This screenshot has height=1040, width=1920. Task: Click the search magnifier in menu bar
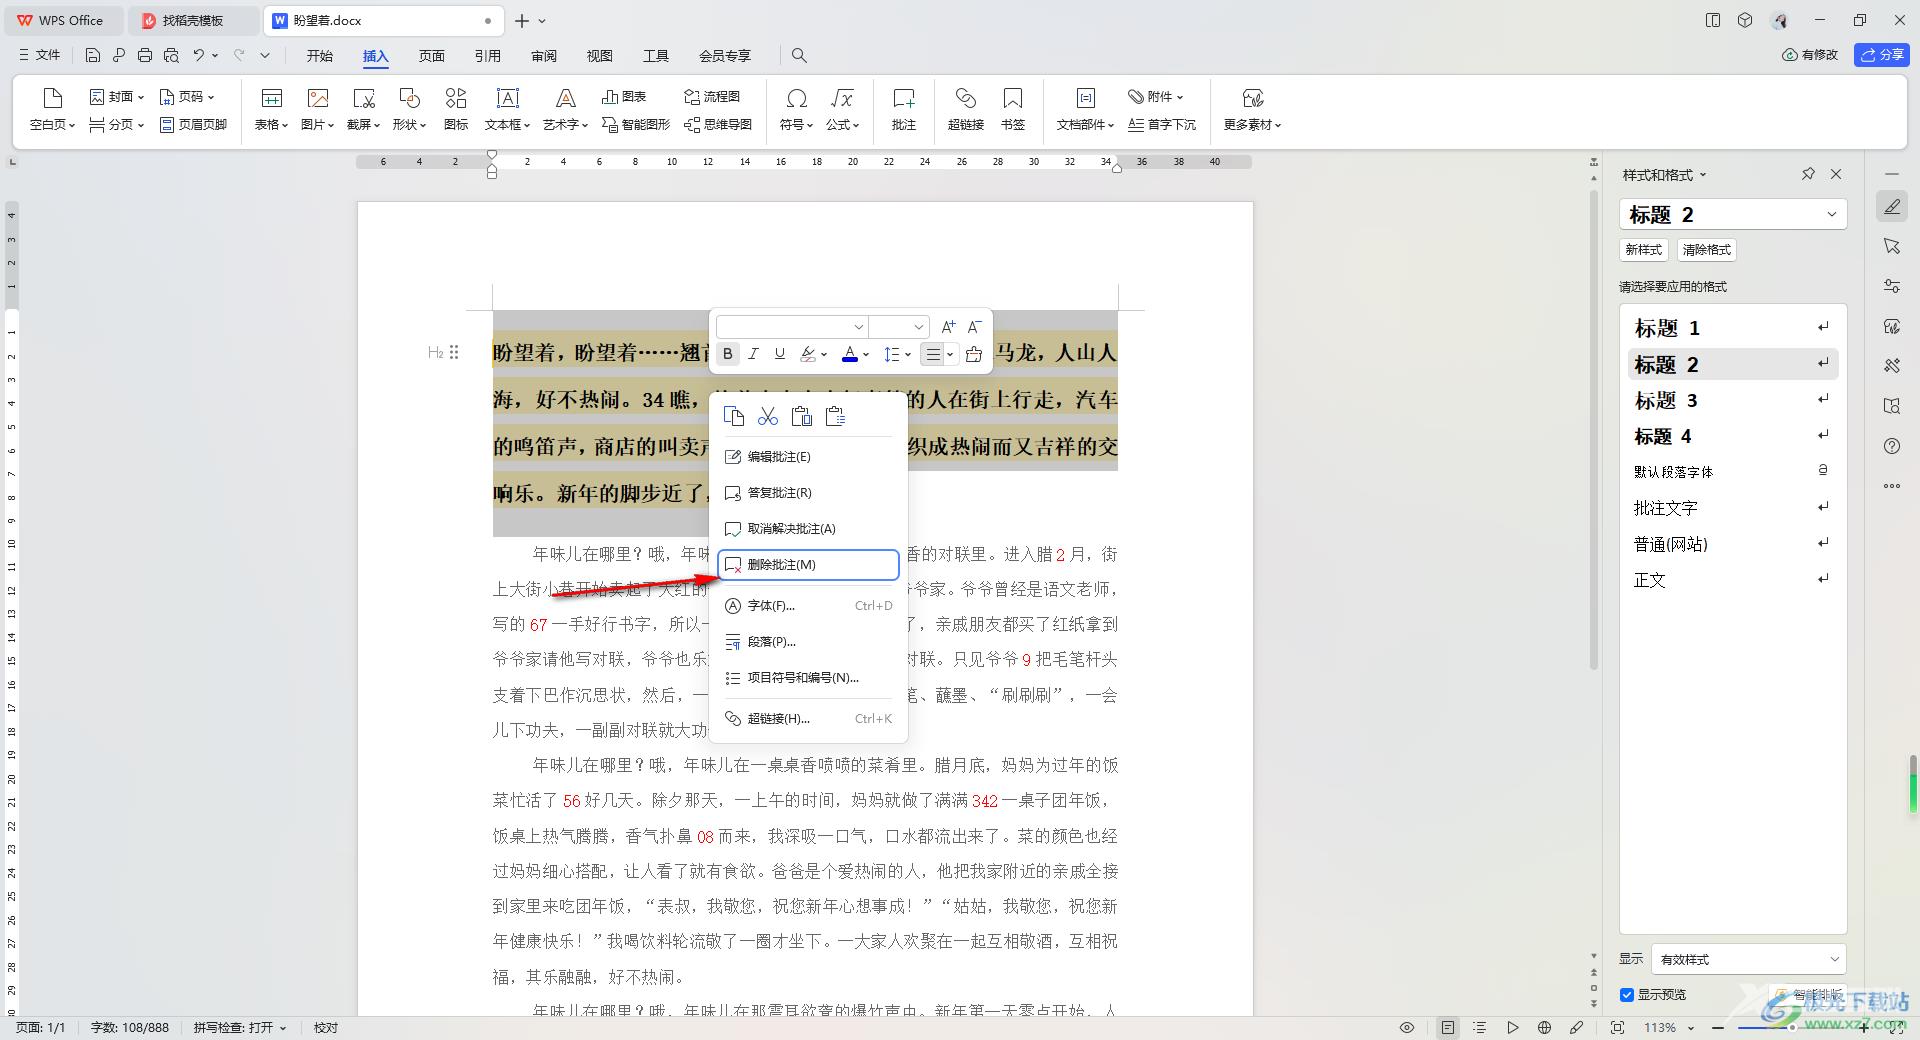799,56
